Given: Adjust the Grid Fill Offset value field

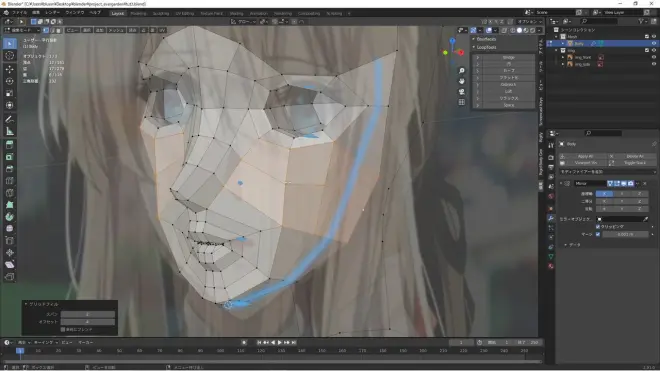Looking at the screenshot, I should click(x=88, y=322).
